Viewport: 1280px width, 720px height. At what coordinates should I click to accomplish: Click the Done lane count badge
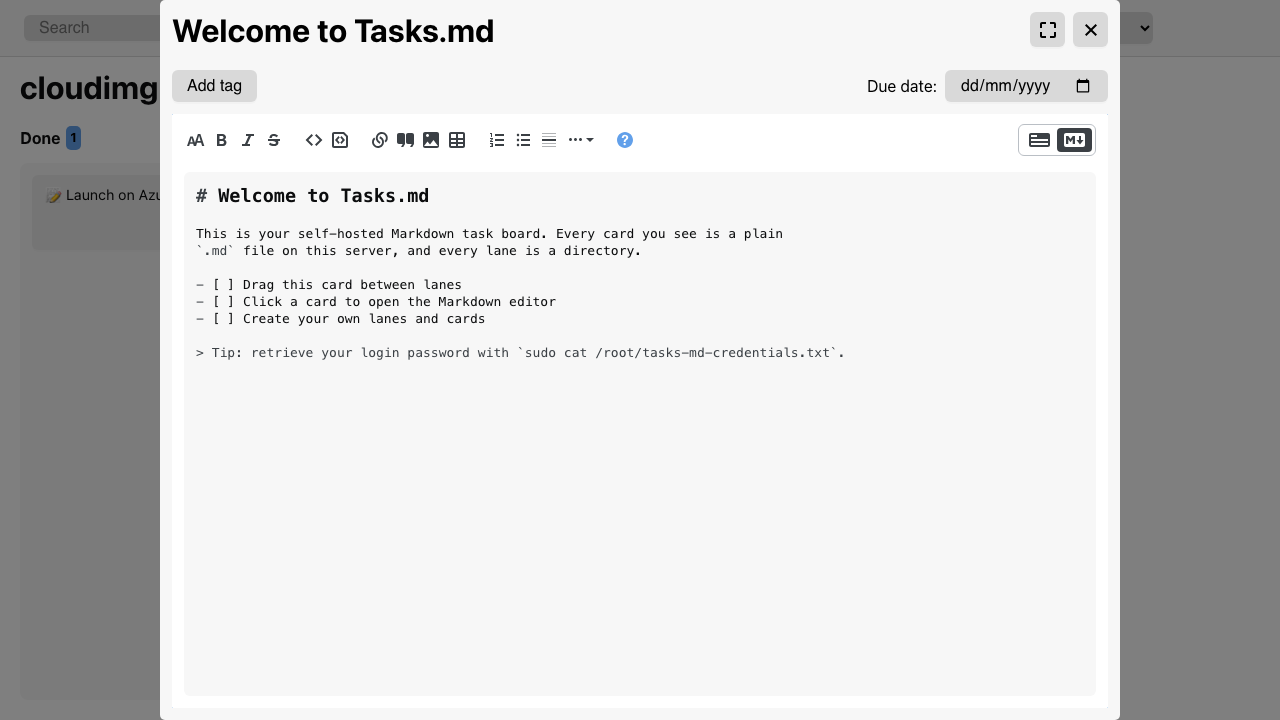(x=73, y=138)
